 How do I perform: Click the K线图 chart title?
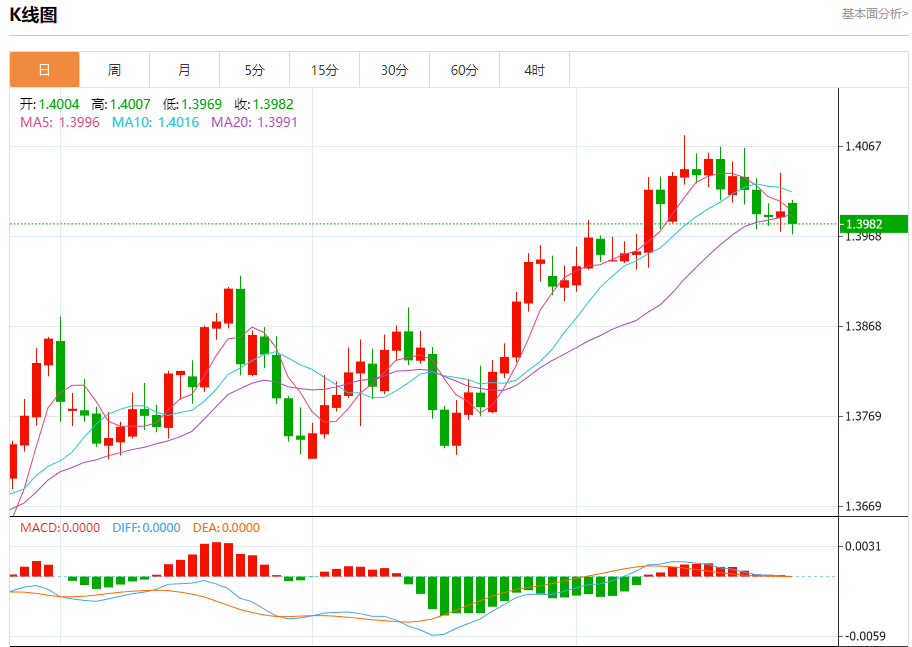coord(33,15)
